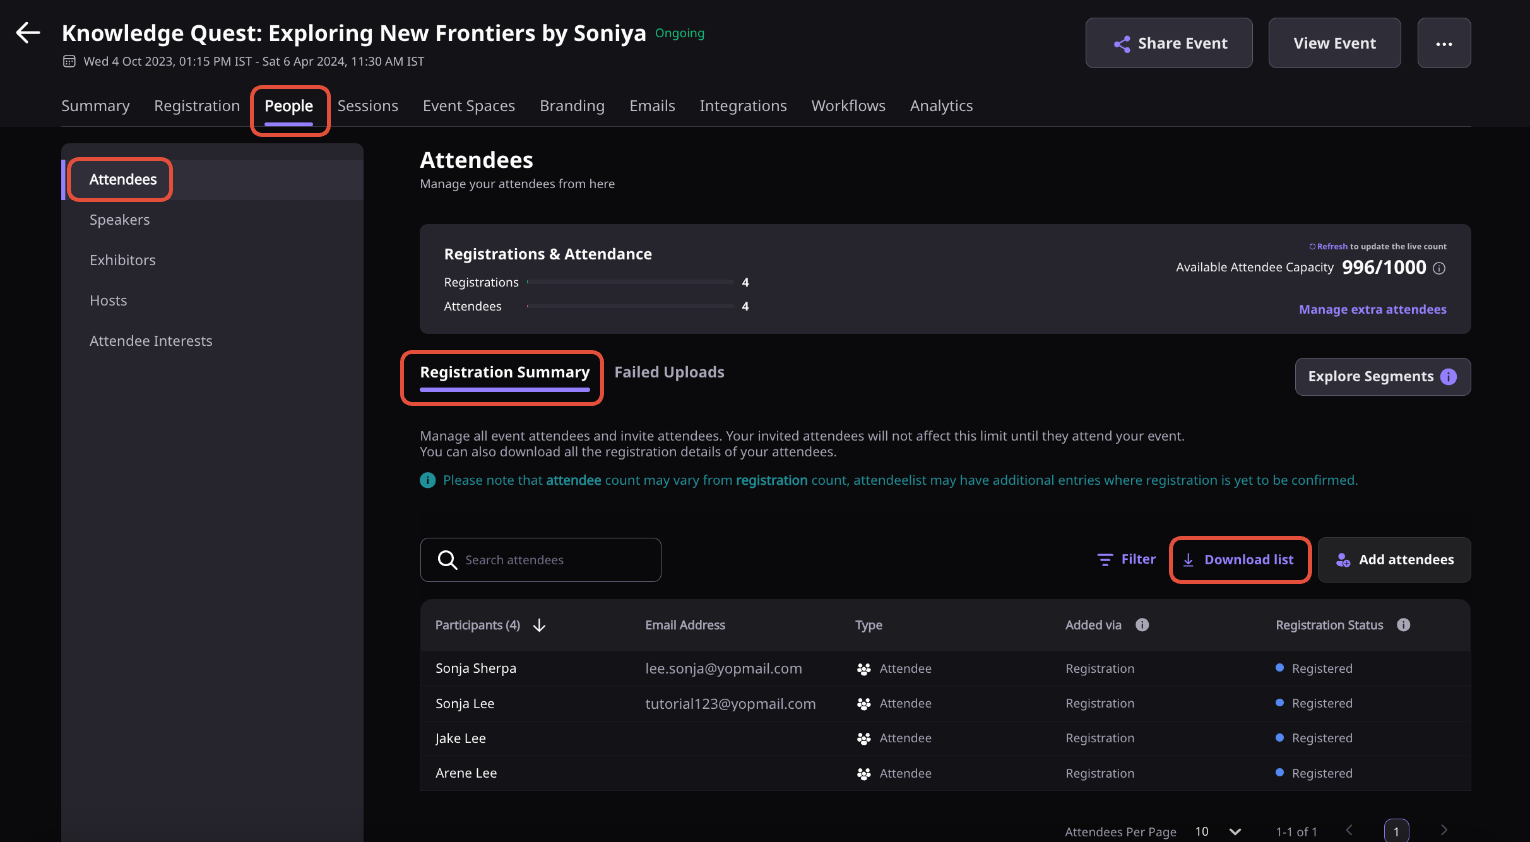Click the Explore Segments button
The image size is (1530, 842).
tap(1382, 377)
